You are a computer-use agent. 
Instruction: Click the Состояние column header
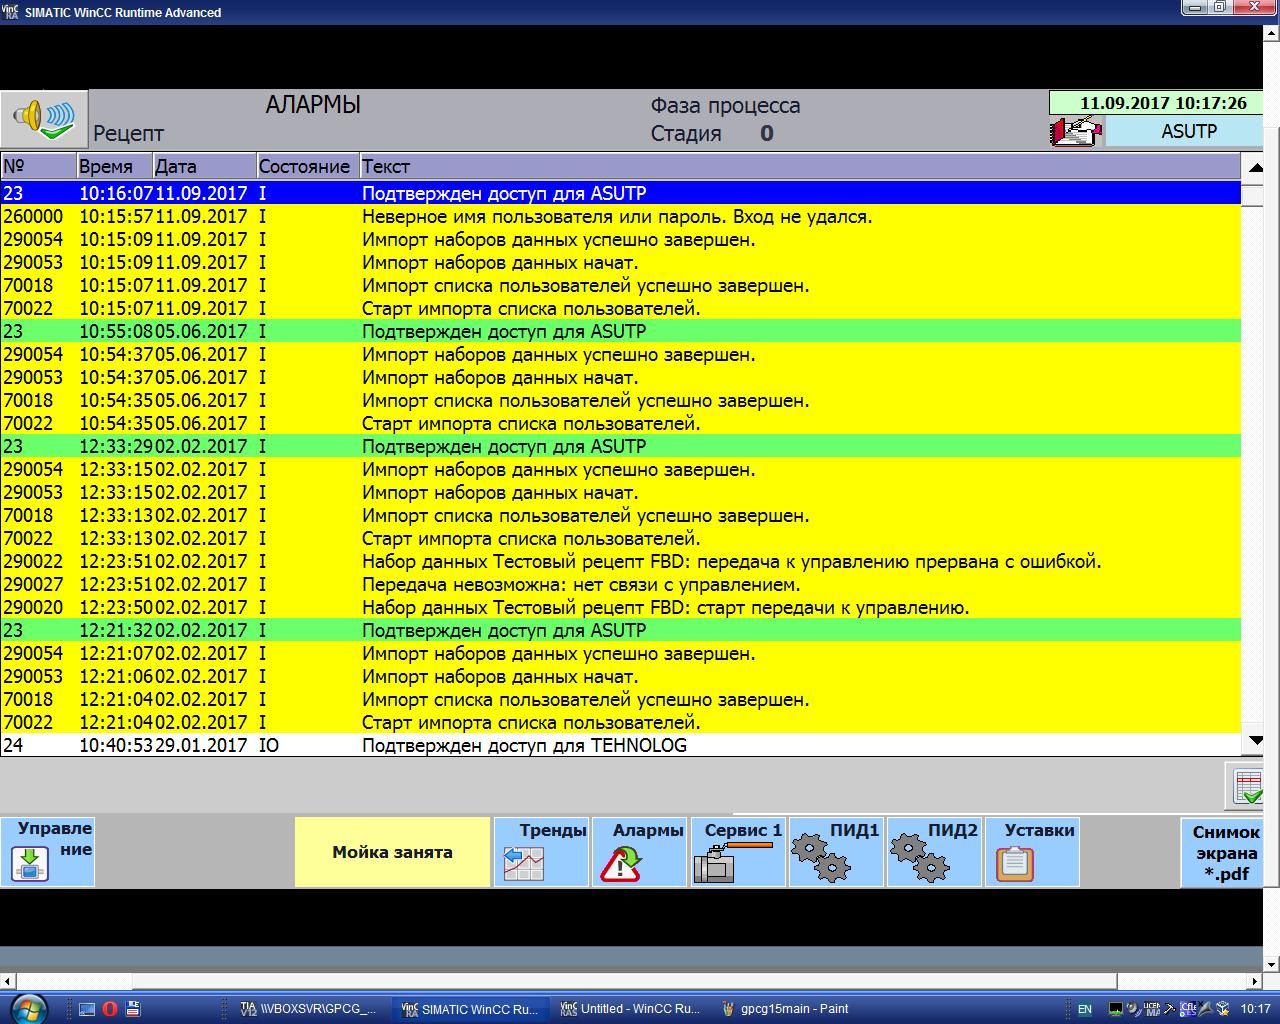(304, 166)
